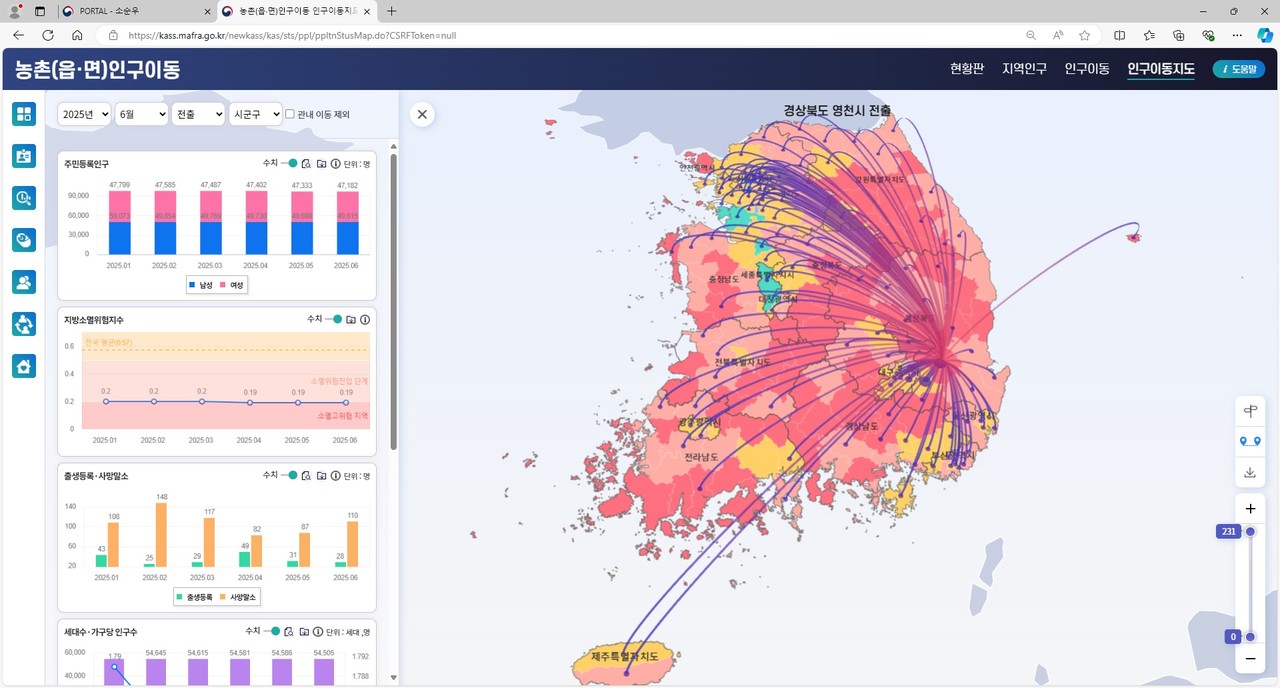The width and height of the screenshot is (1280, 688).
Task: Show info icon in 주민등록인구 panel
Action: 335,163
